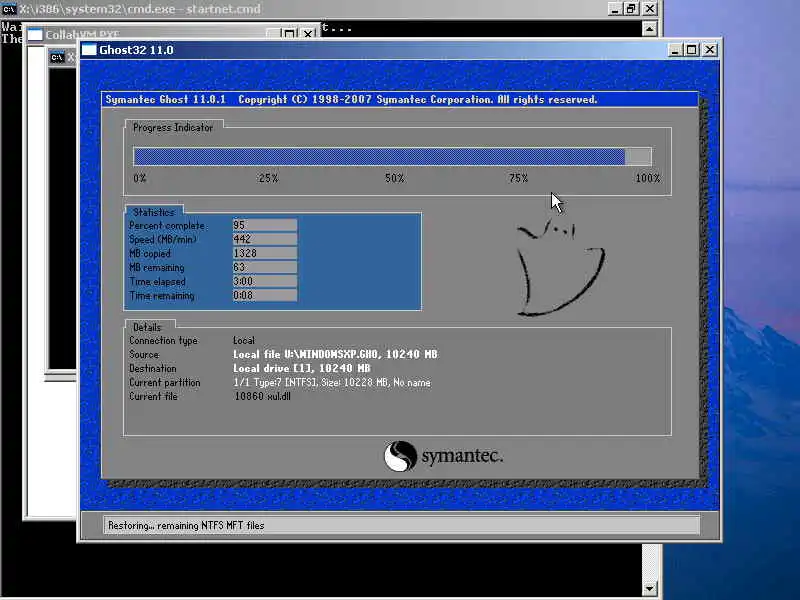
Task: Click the Connection type value Local
Action: pos(244,340)
